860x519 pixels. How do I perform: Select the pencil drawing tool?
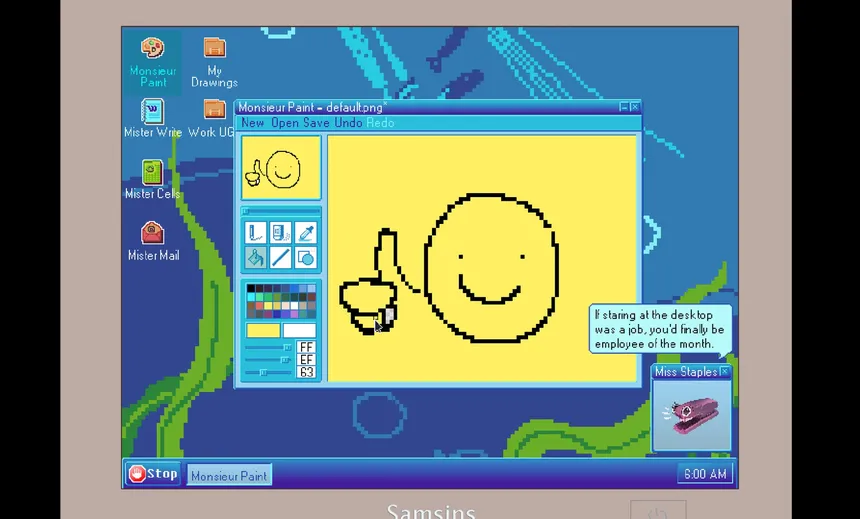pos(255,233)
